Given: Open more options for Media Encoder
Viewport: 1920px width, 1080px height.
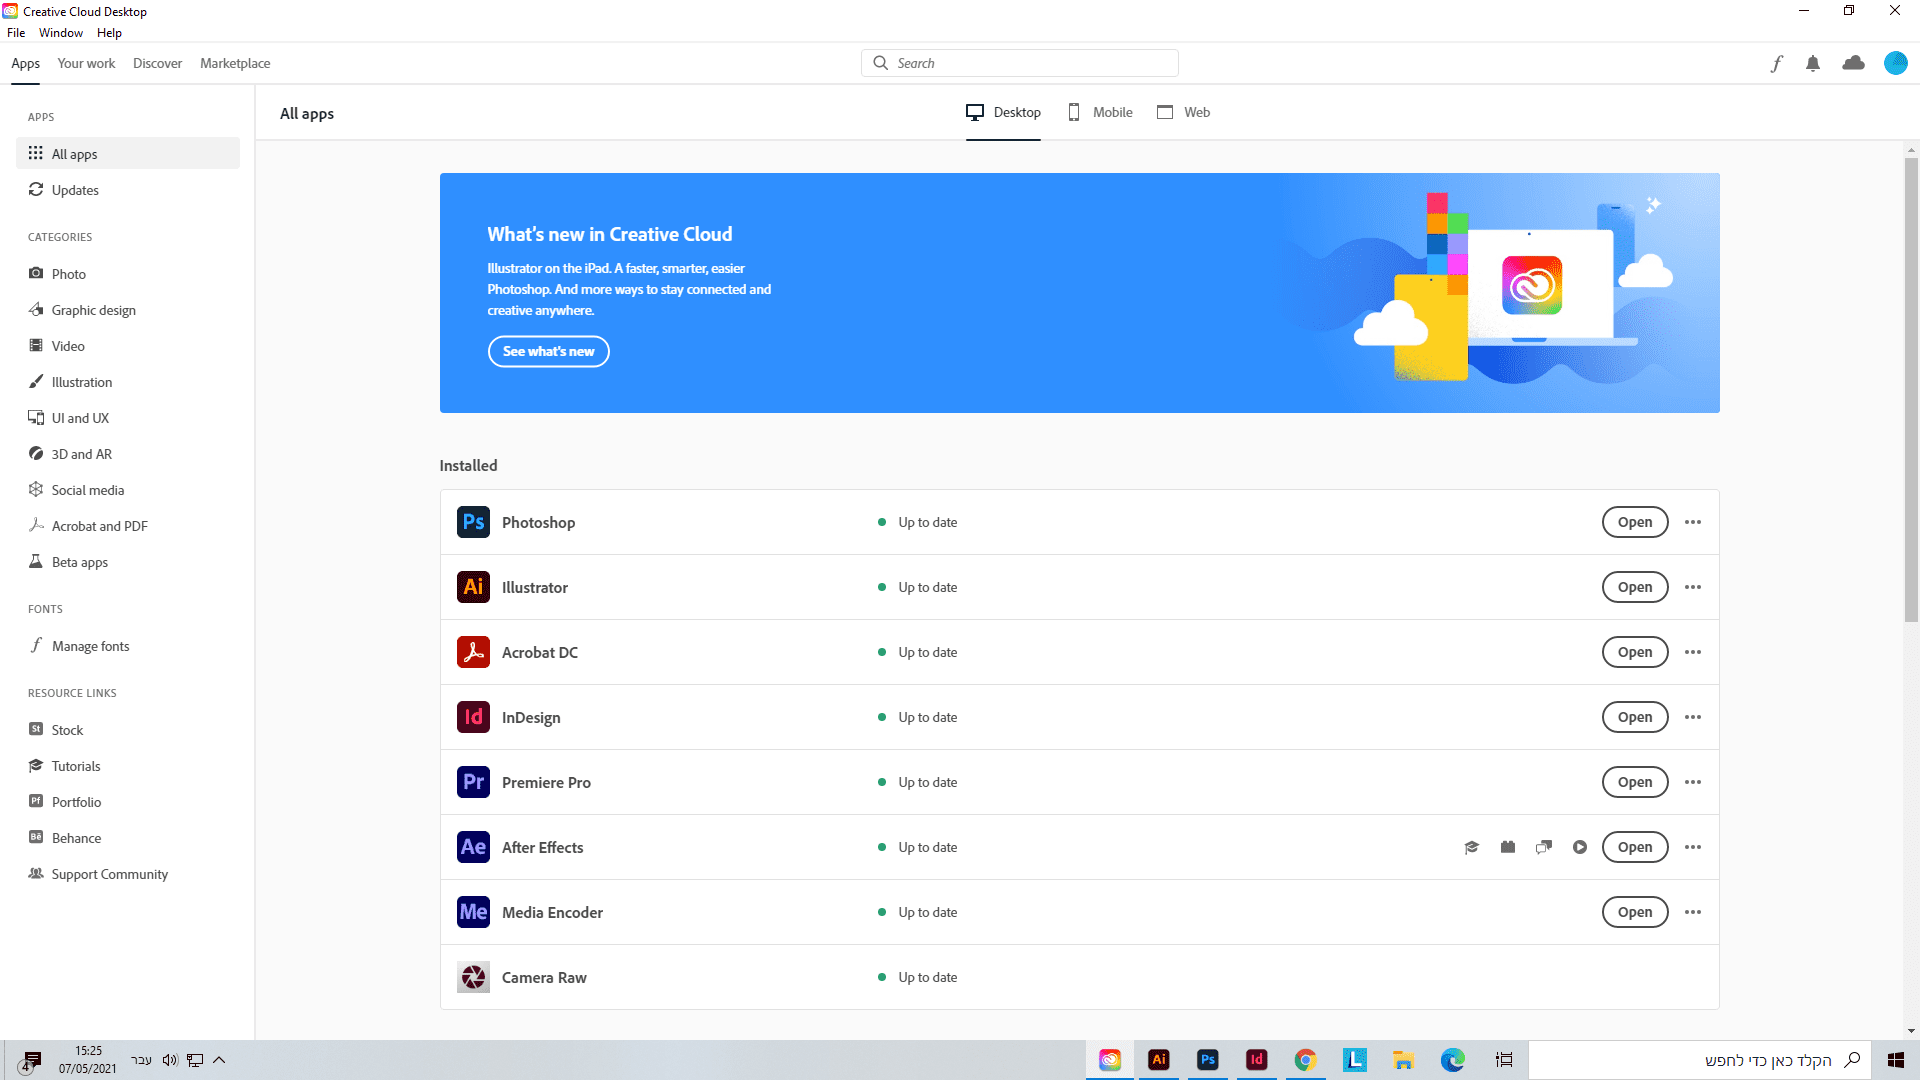Looking at the screenshot, I should point(1692,912).
